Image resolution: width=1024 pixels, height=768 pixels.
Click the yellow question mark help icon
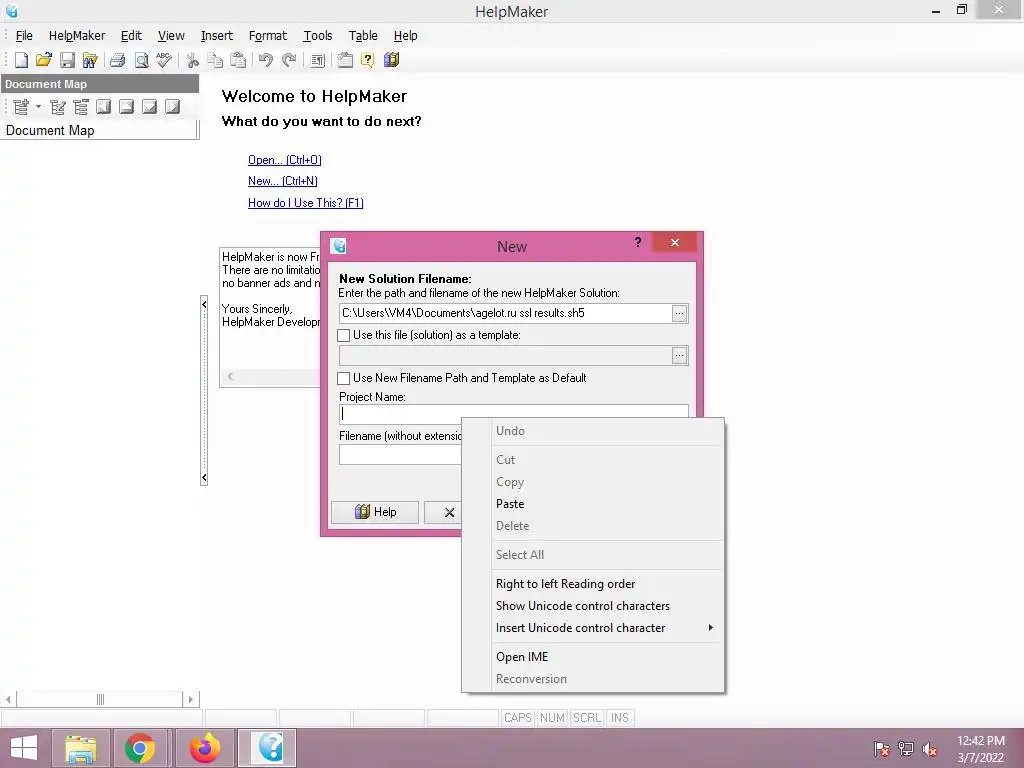[368, 60]
